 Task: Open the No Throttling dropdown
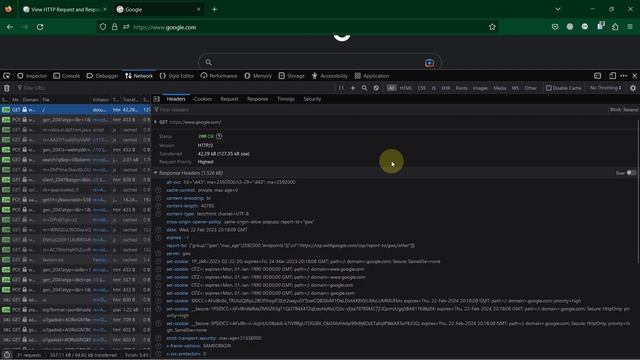pyautogui.click(x=606, y=88)
